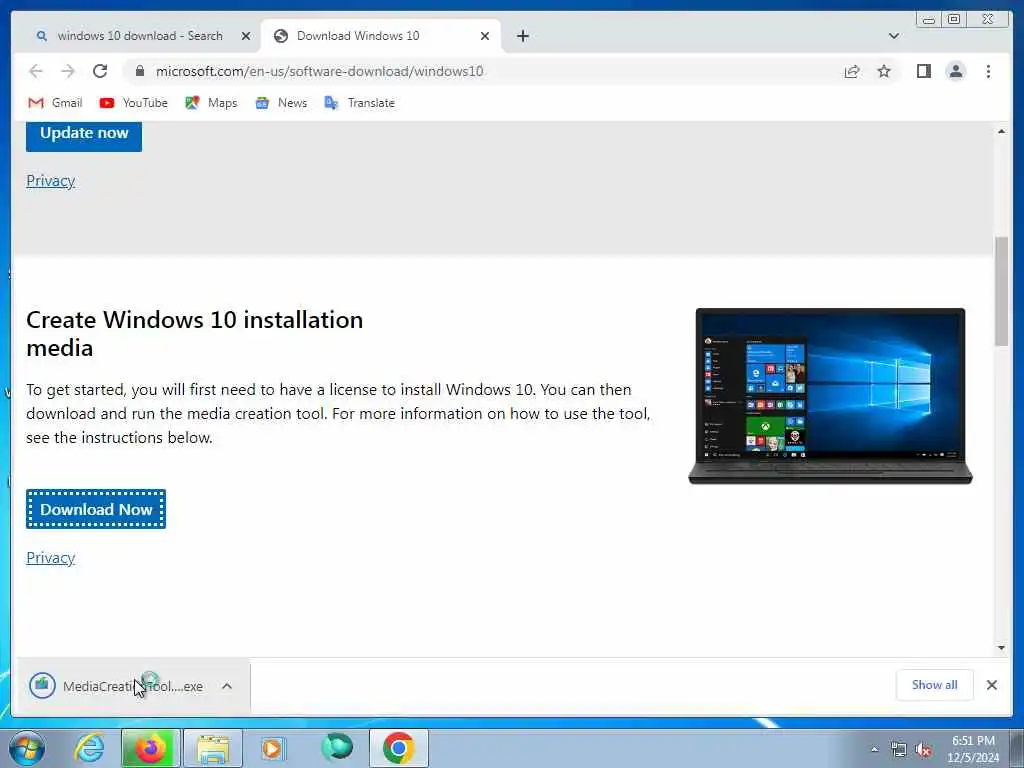
Task: Click the Download Now button
Action: coord(96,509)
